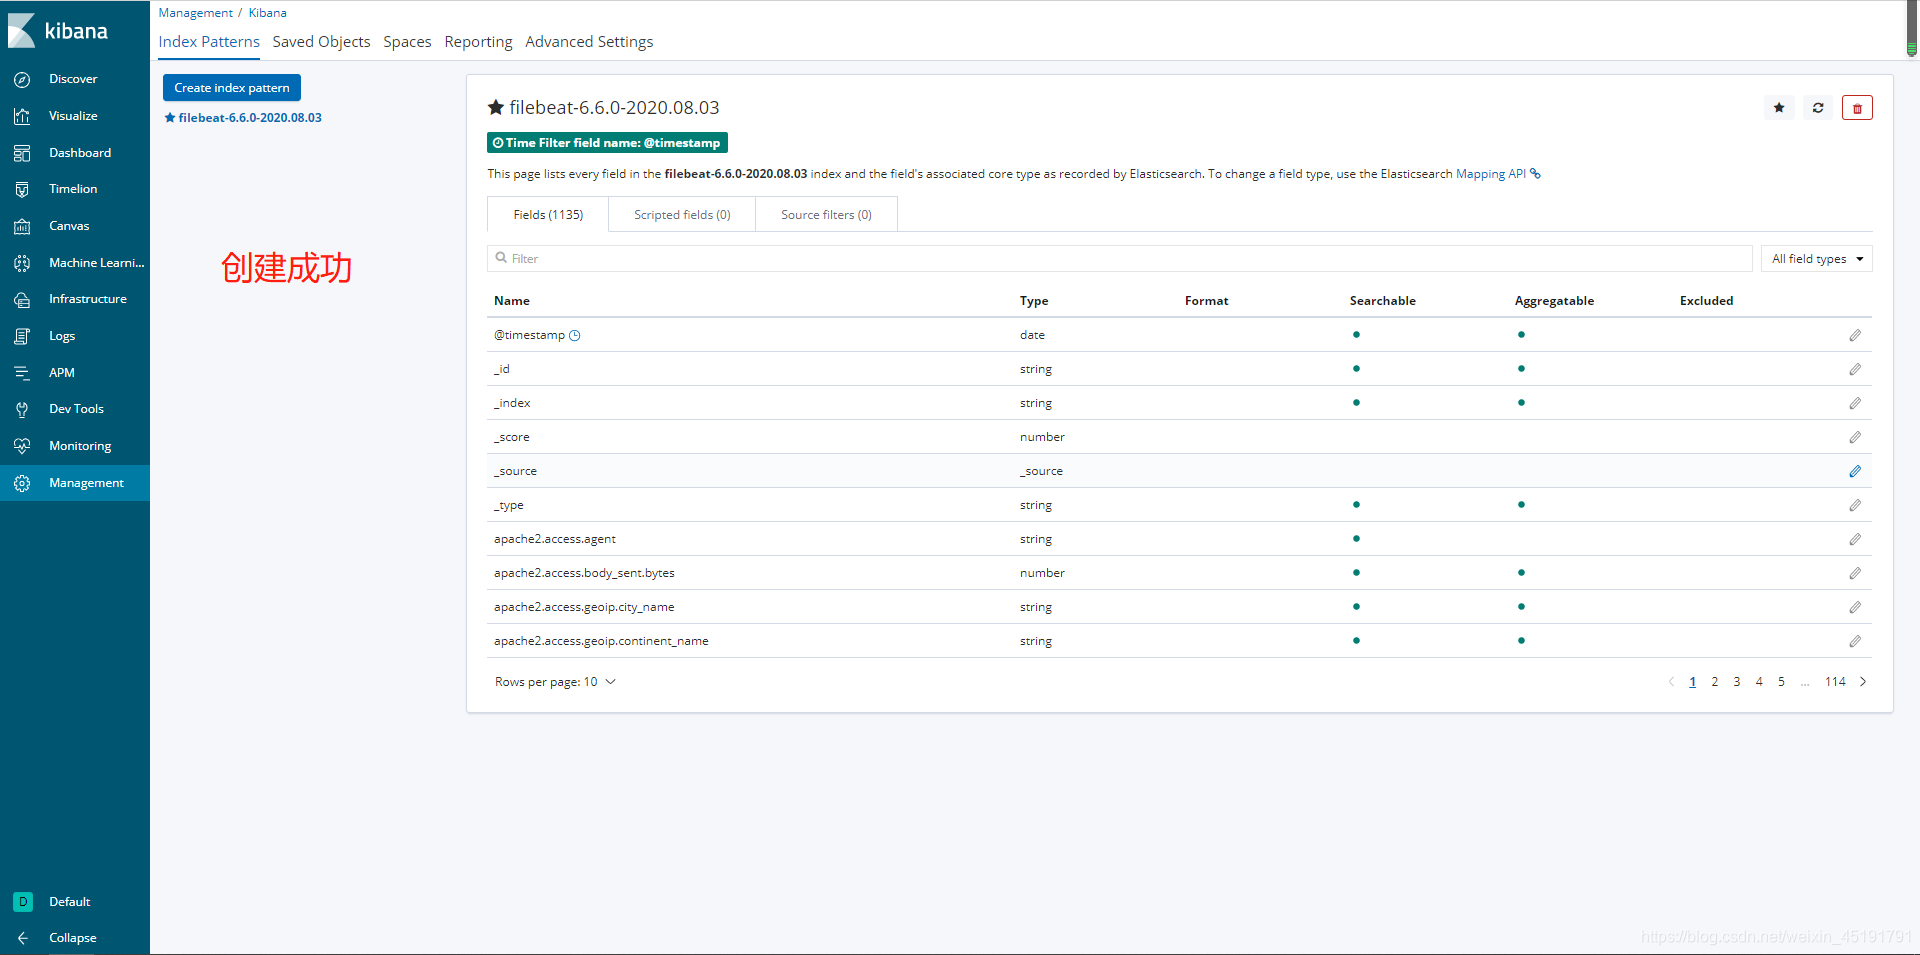This screenshot has width=1920, height=955.
Task: Click the Searchable column header
Action: click(x=1382, y=301)
